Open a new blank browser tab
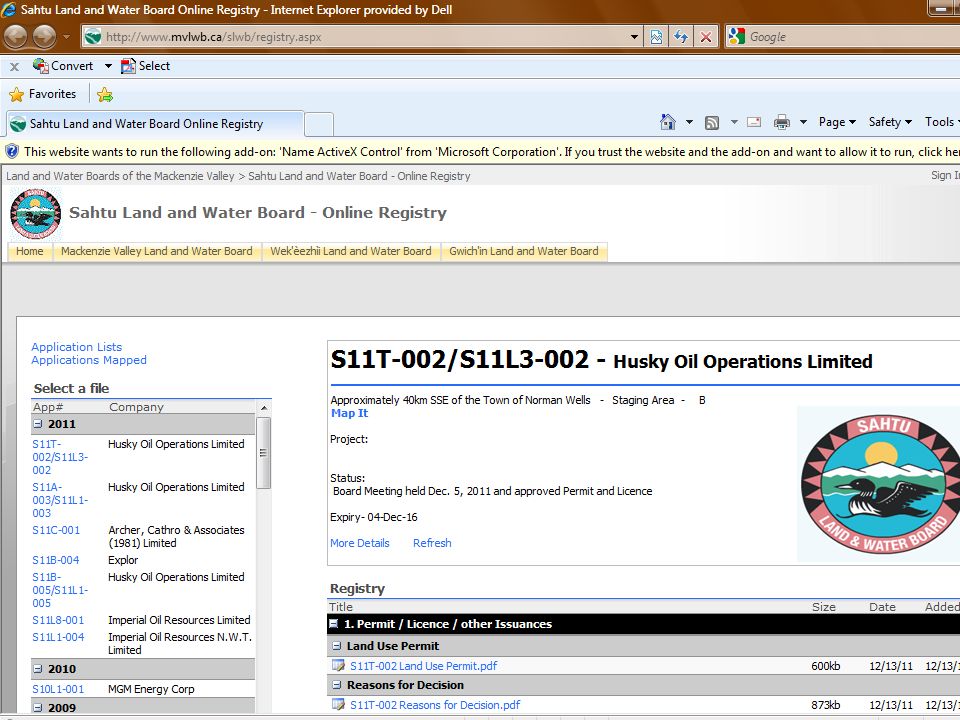This screenshot has width=960, height=720. click(x=319, y=124)
